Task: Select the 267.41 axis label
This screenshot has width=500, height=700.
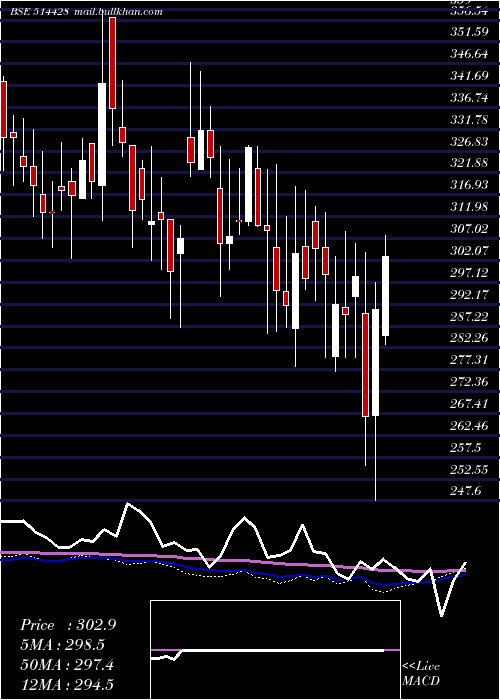Action: point(469,404)
